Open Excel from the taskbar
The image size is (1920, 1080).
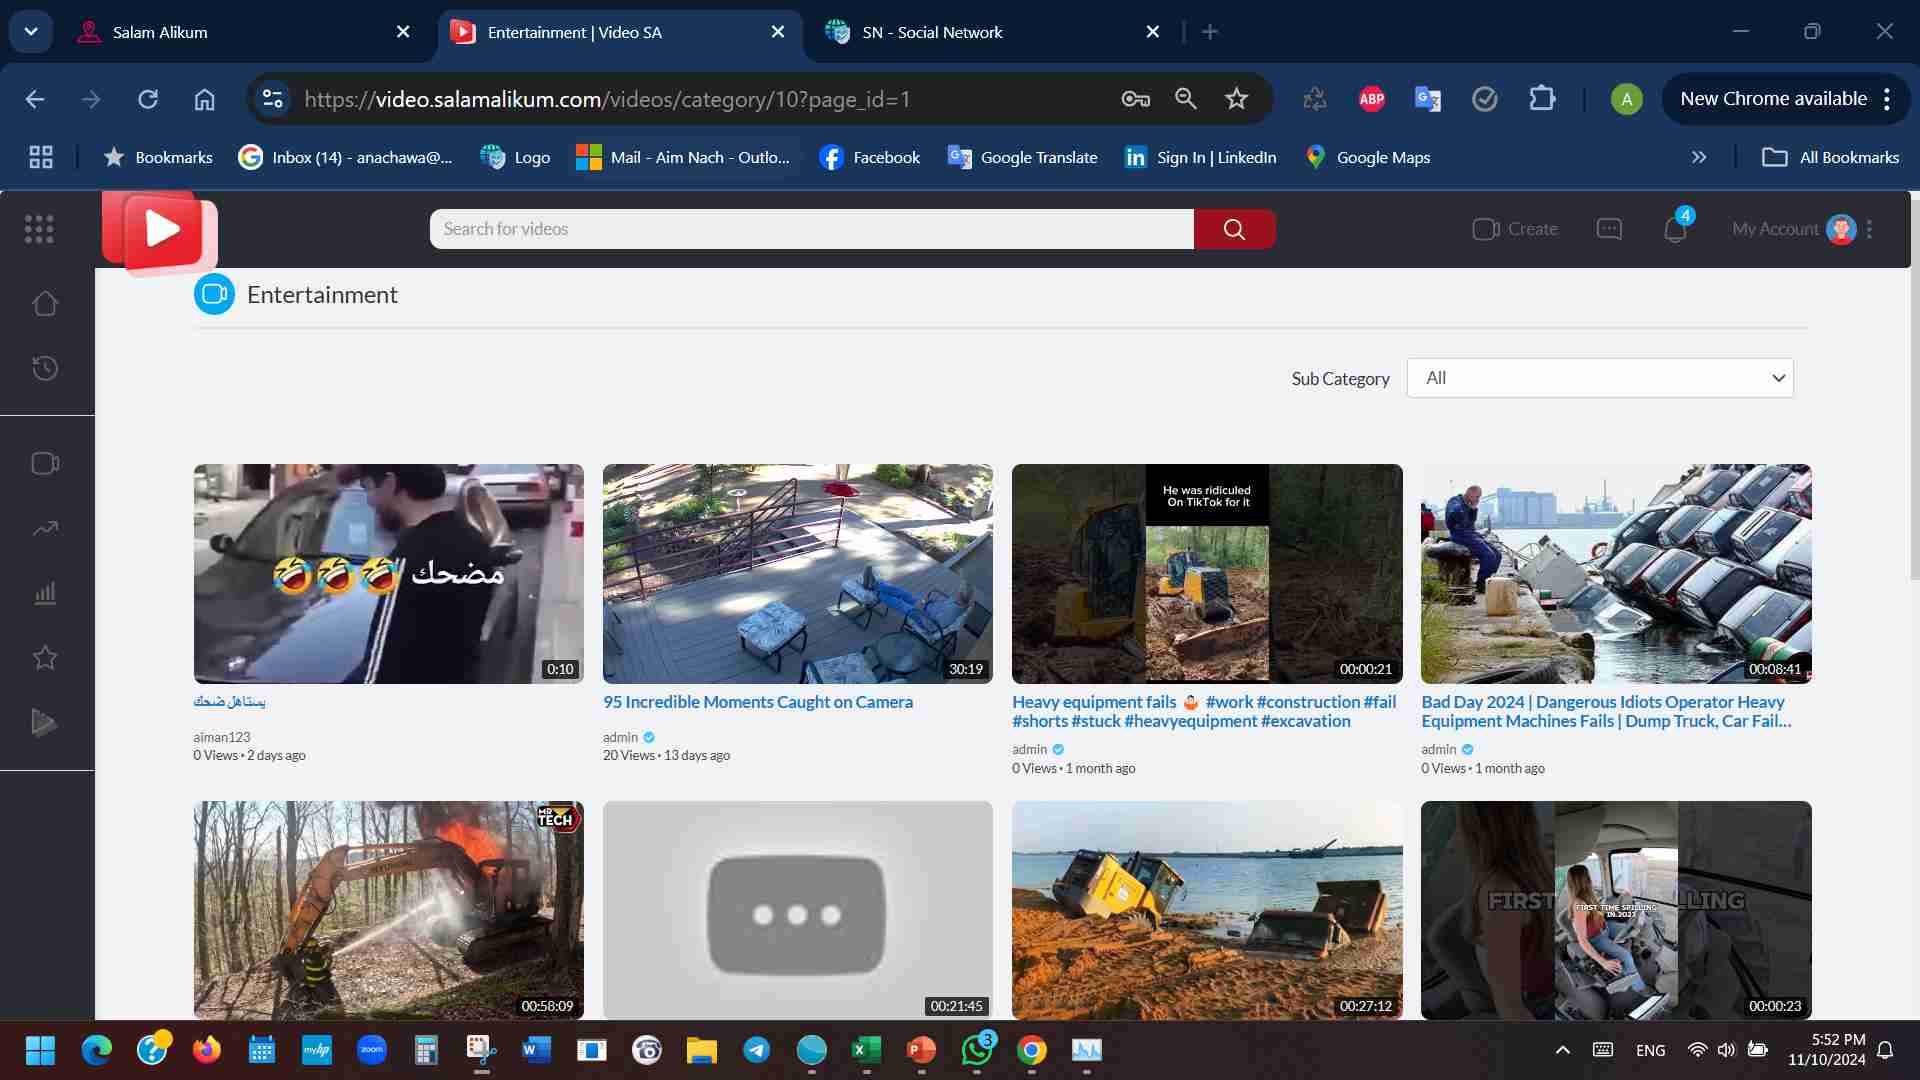(866, 1050)
